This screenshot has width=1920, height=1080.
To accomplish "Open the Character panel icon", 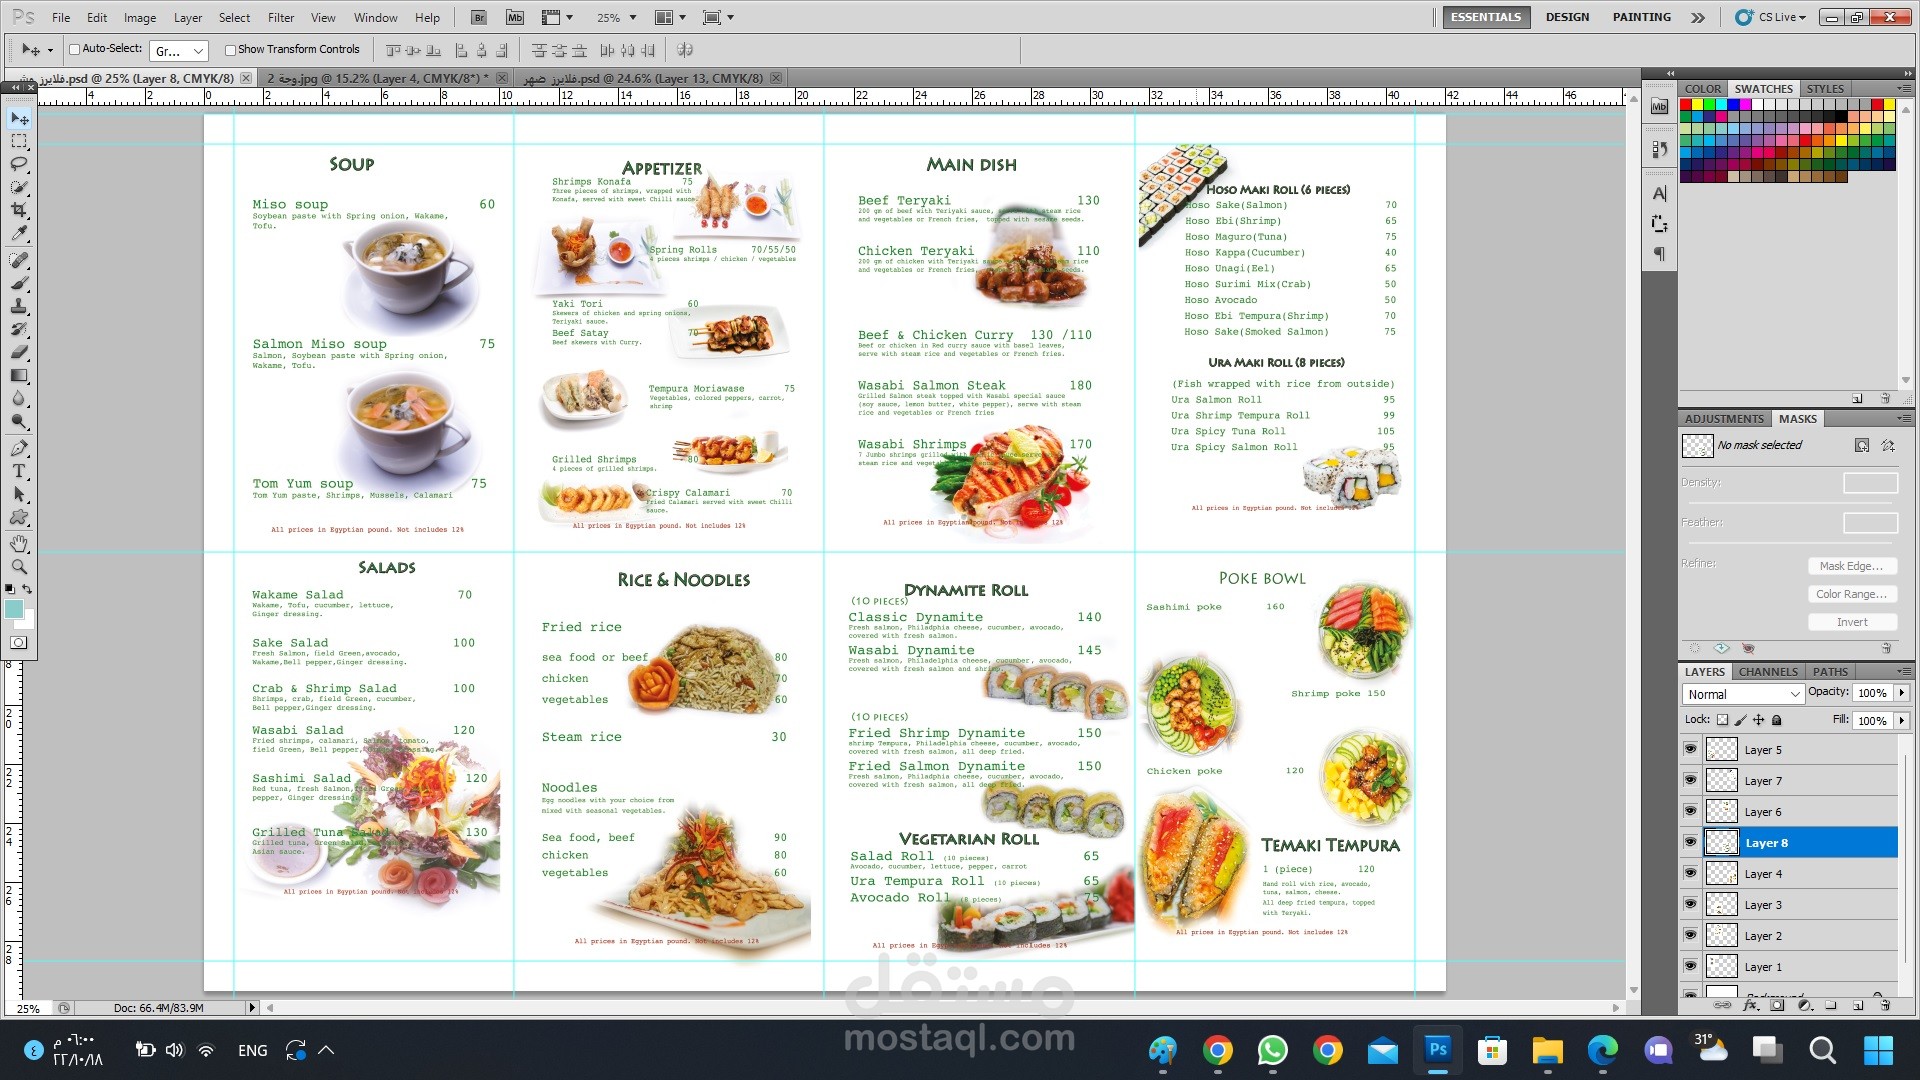I will coord(1660,194).
